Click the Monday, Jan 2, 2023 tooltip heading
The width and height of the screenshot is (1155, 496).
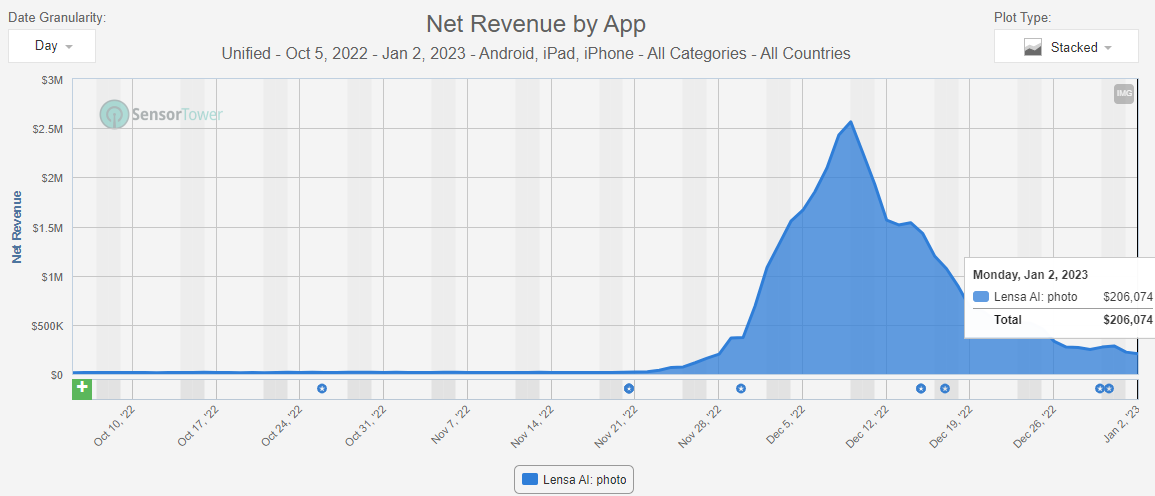(1031, 275)
